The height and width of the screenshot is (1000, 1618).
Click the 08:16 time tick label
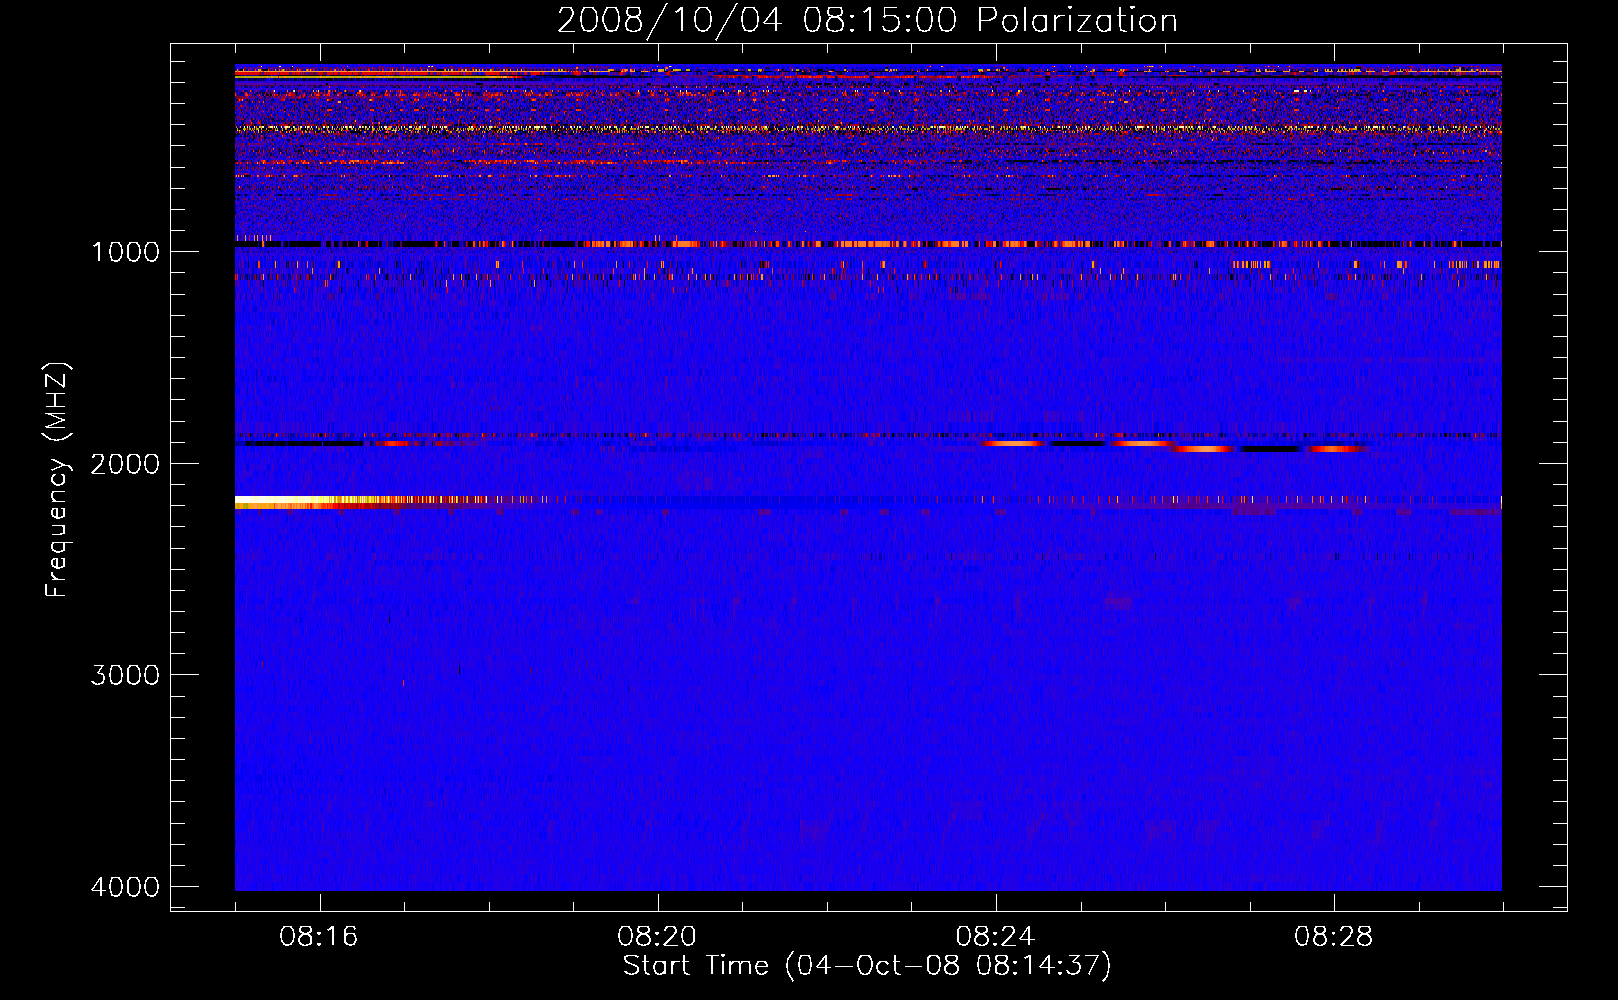coord(319,937)
